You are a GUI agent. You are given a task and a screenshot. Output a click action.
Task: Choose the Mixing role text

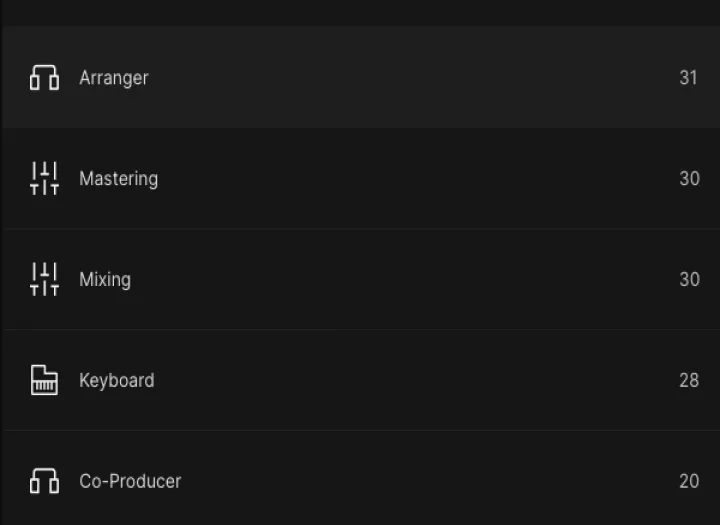(105, 279)
